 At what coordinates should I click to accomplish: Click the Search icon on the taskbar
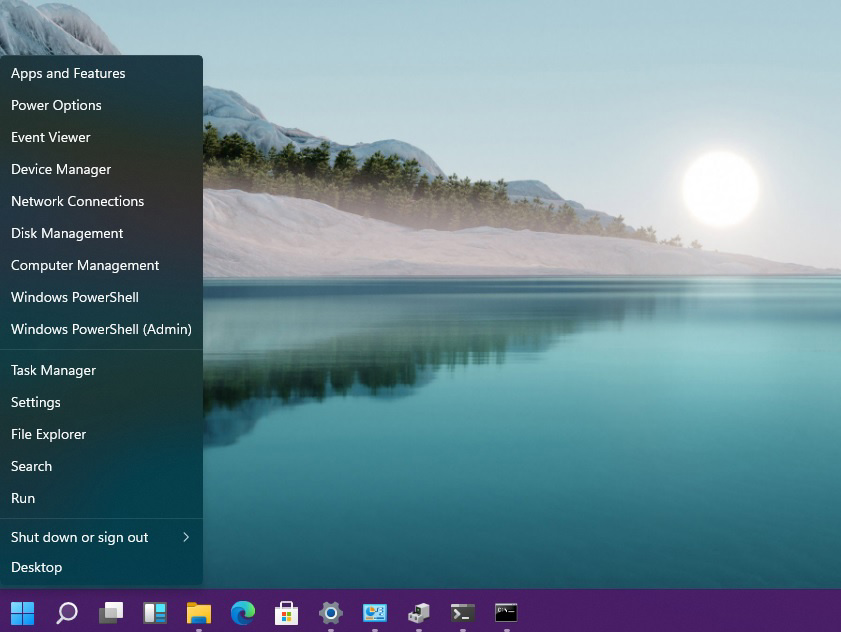pos(66,613)
